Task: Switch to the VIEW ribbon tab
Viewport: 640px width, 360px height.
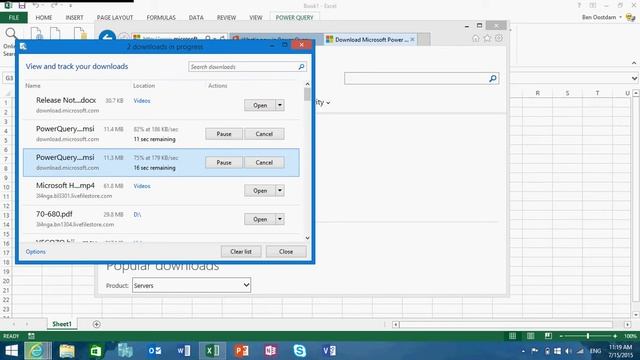Action: (256, 18)
